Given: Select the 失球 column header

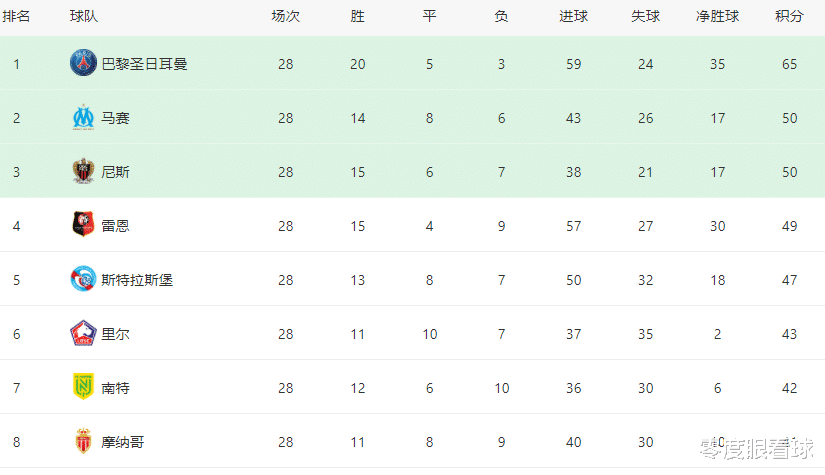Looking at the screenshot, I should coord(646,16).
